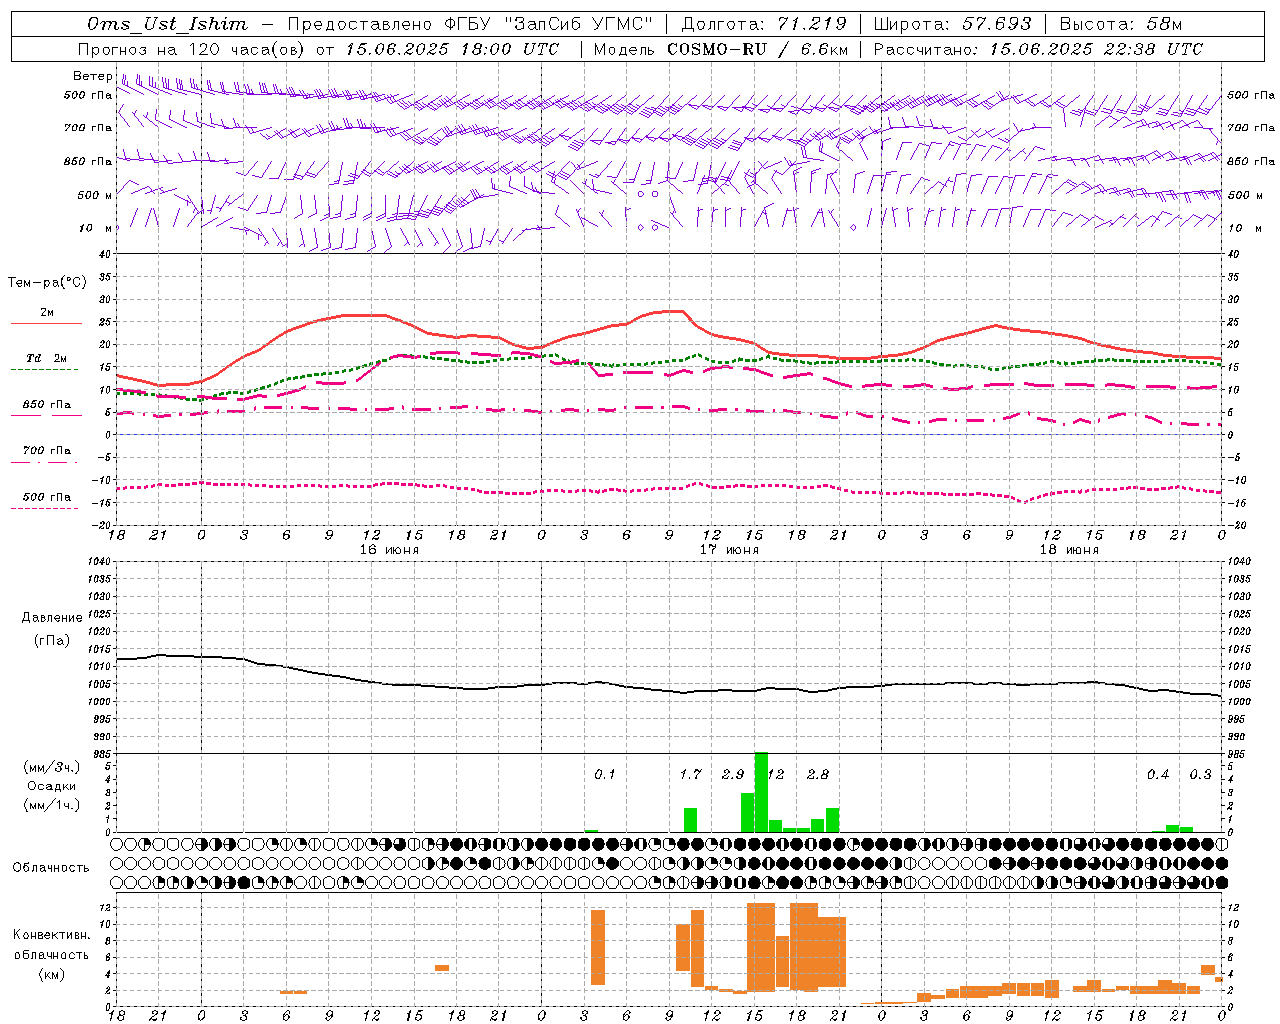This screenshot has height=1024, width=1280.
Task: Click the 0.4 precipitation amount label
Action: tap(1158, 775)
